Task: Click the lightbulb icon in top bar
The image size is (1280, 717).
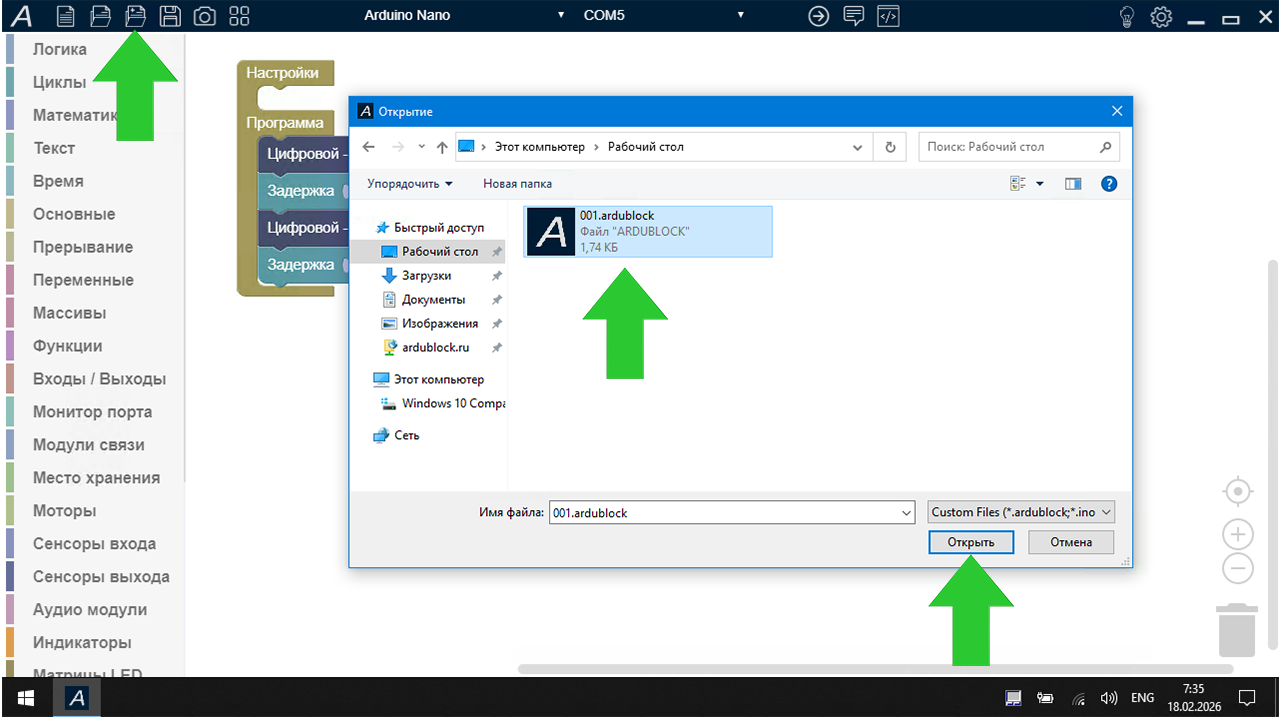Action: coord(1126,16)
